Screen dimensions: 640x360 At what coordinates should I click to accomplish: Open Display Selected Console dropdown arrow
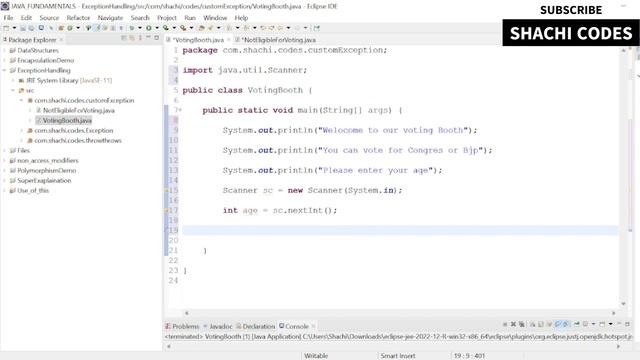593,324
